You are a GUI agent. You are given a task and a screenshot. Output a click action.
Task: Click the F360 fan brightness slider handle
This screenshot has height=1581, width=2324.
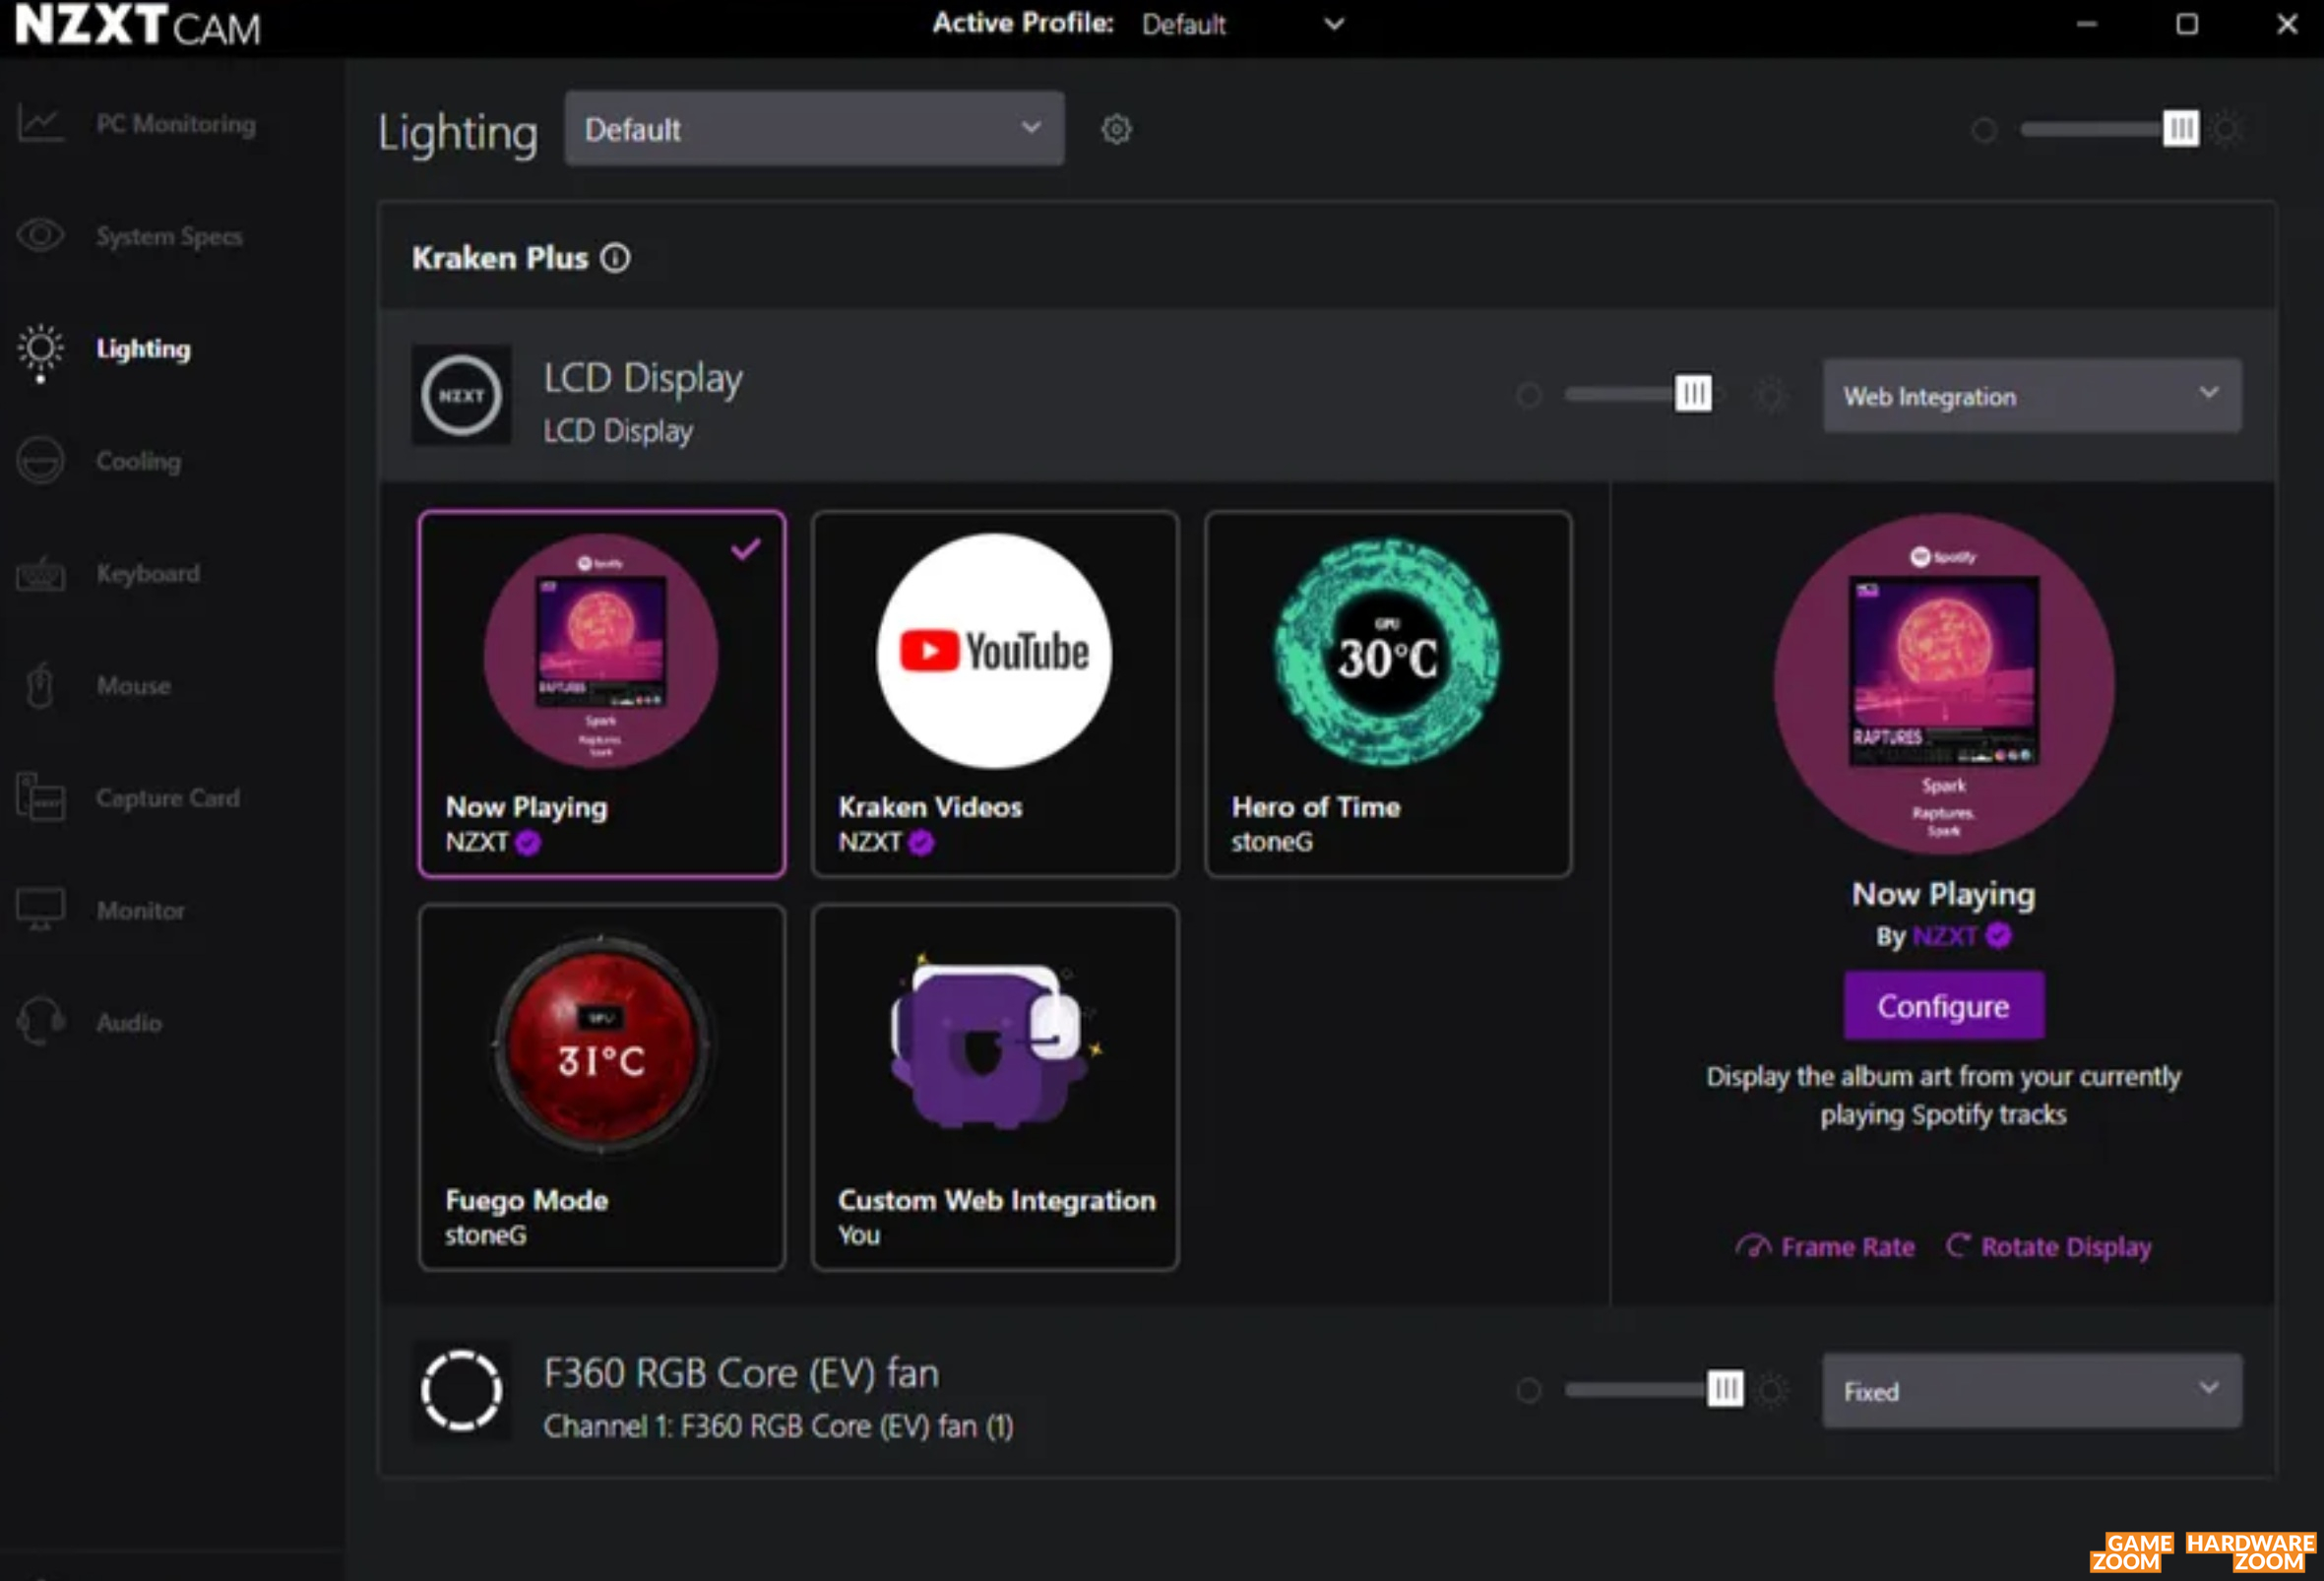tap(1725, 1389)
